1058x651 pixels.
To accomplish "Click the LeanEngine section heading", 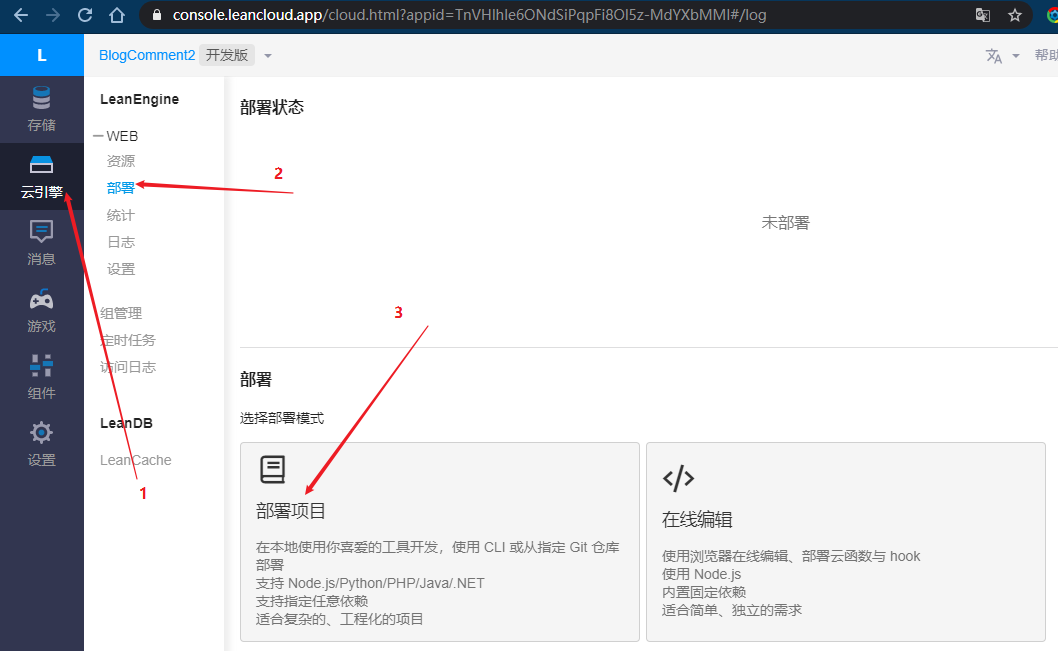I will (140, 99).
